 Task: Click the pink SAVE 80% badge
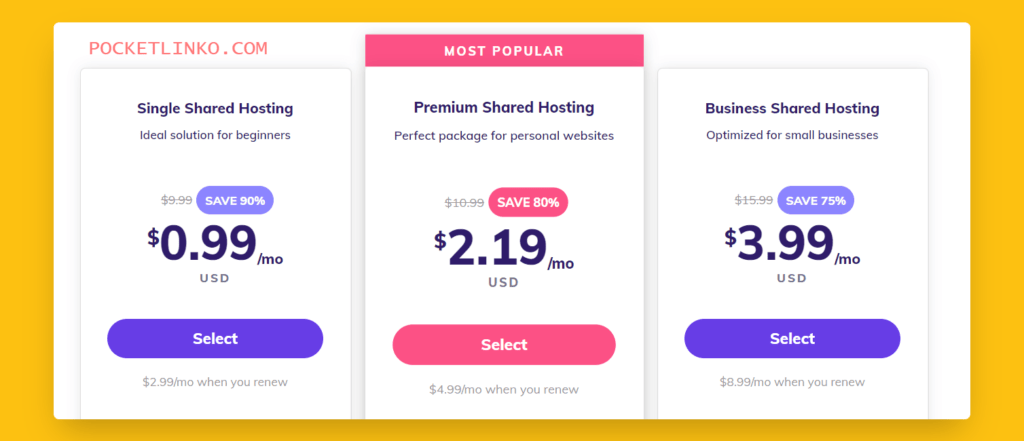click(x=527, y=202)
